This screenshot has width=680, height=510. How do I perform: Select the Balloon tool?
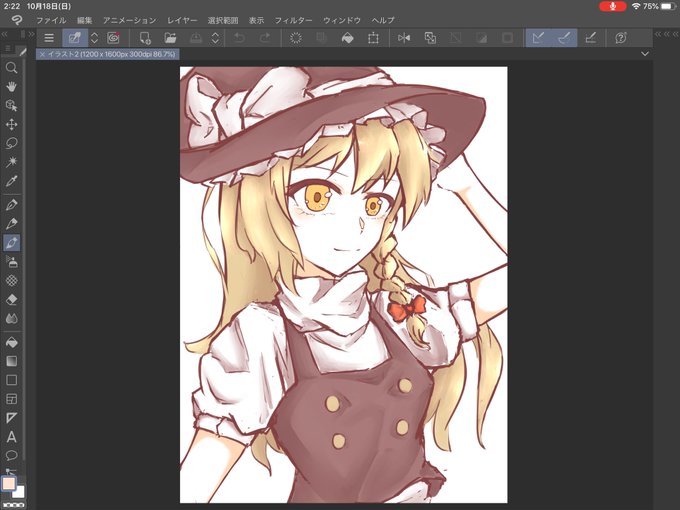click(11, 455)
